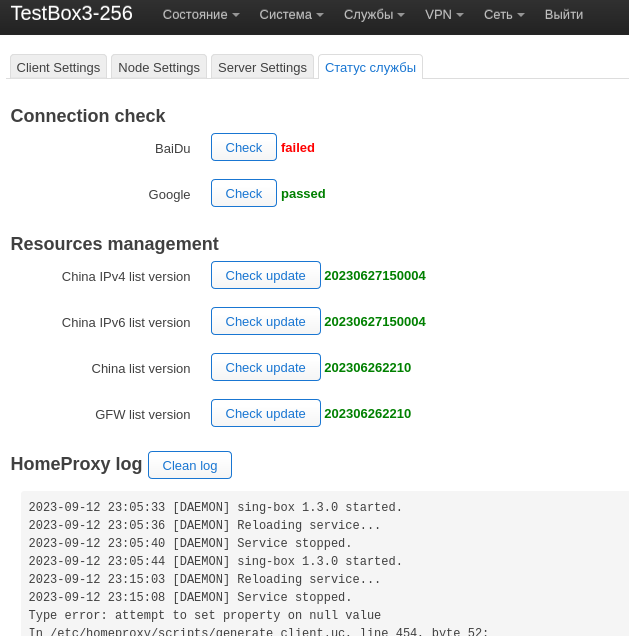Expand the VPN menu
629x636 pixels.
point(444,15)
